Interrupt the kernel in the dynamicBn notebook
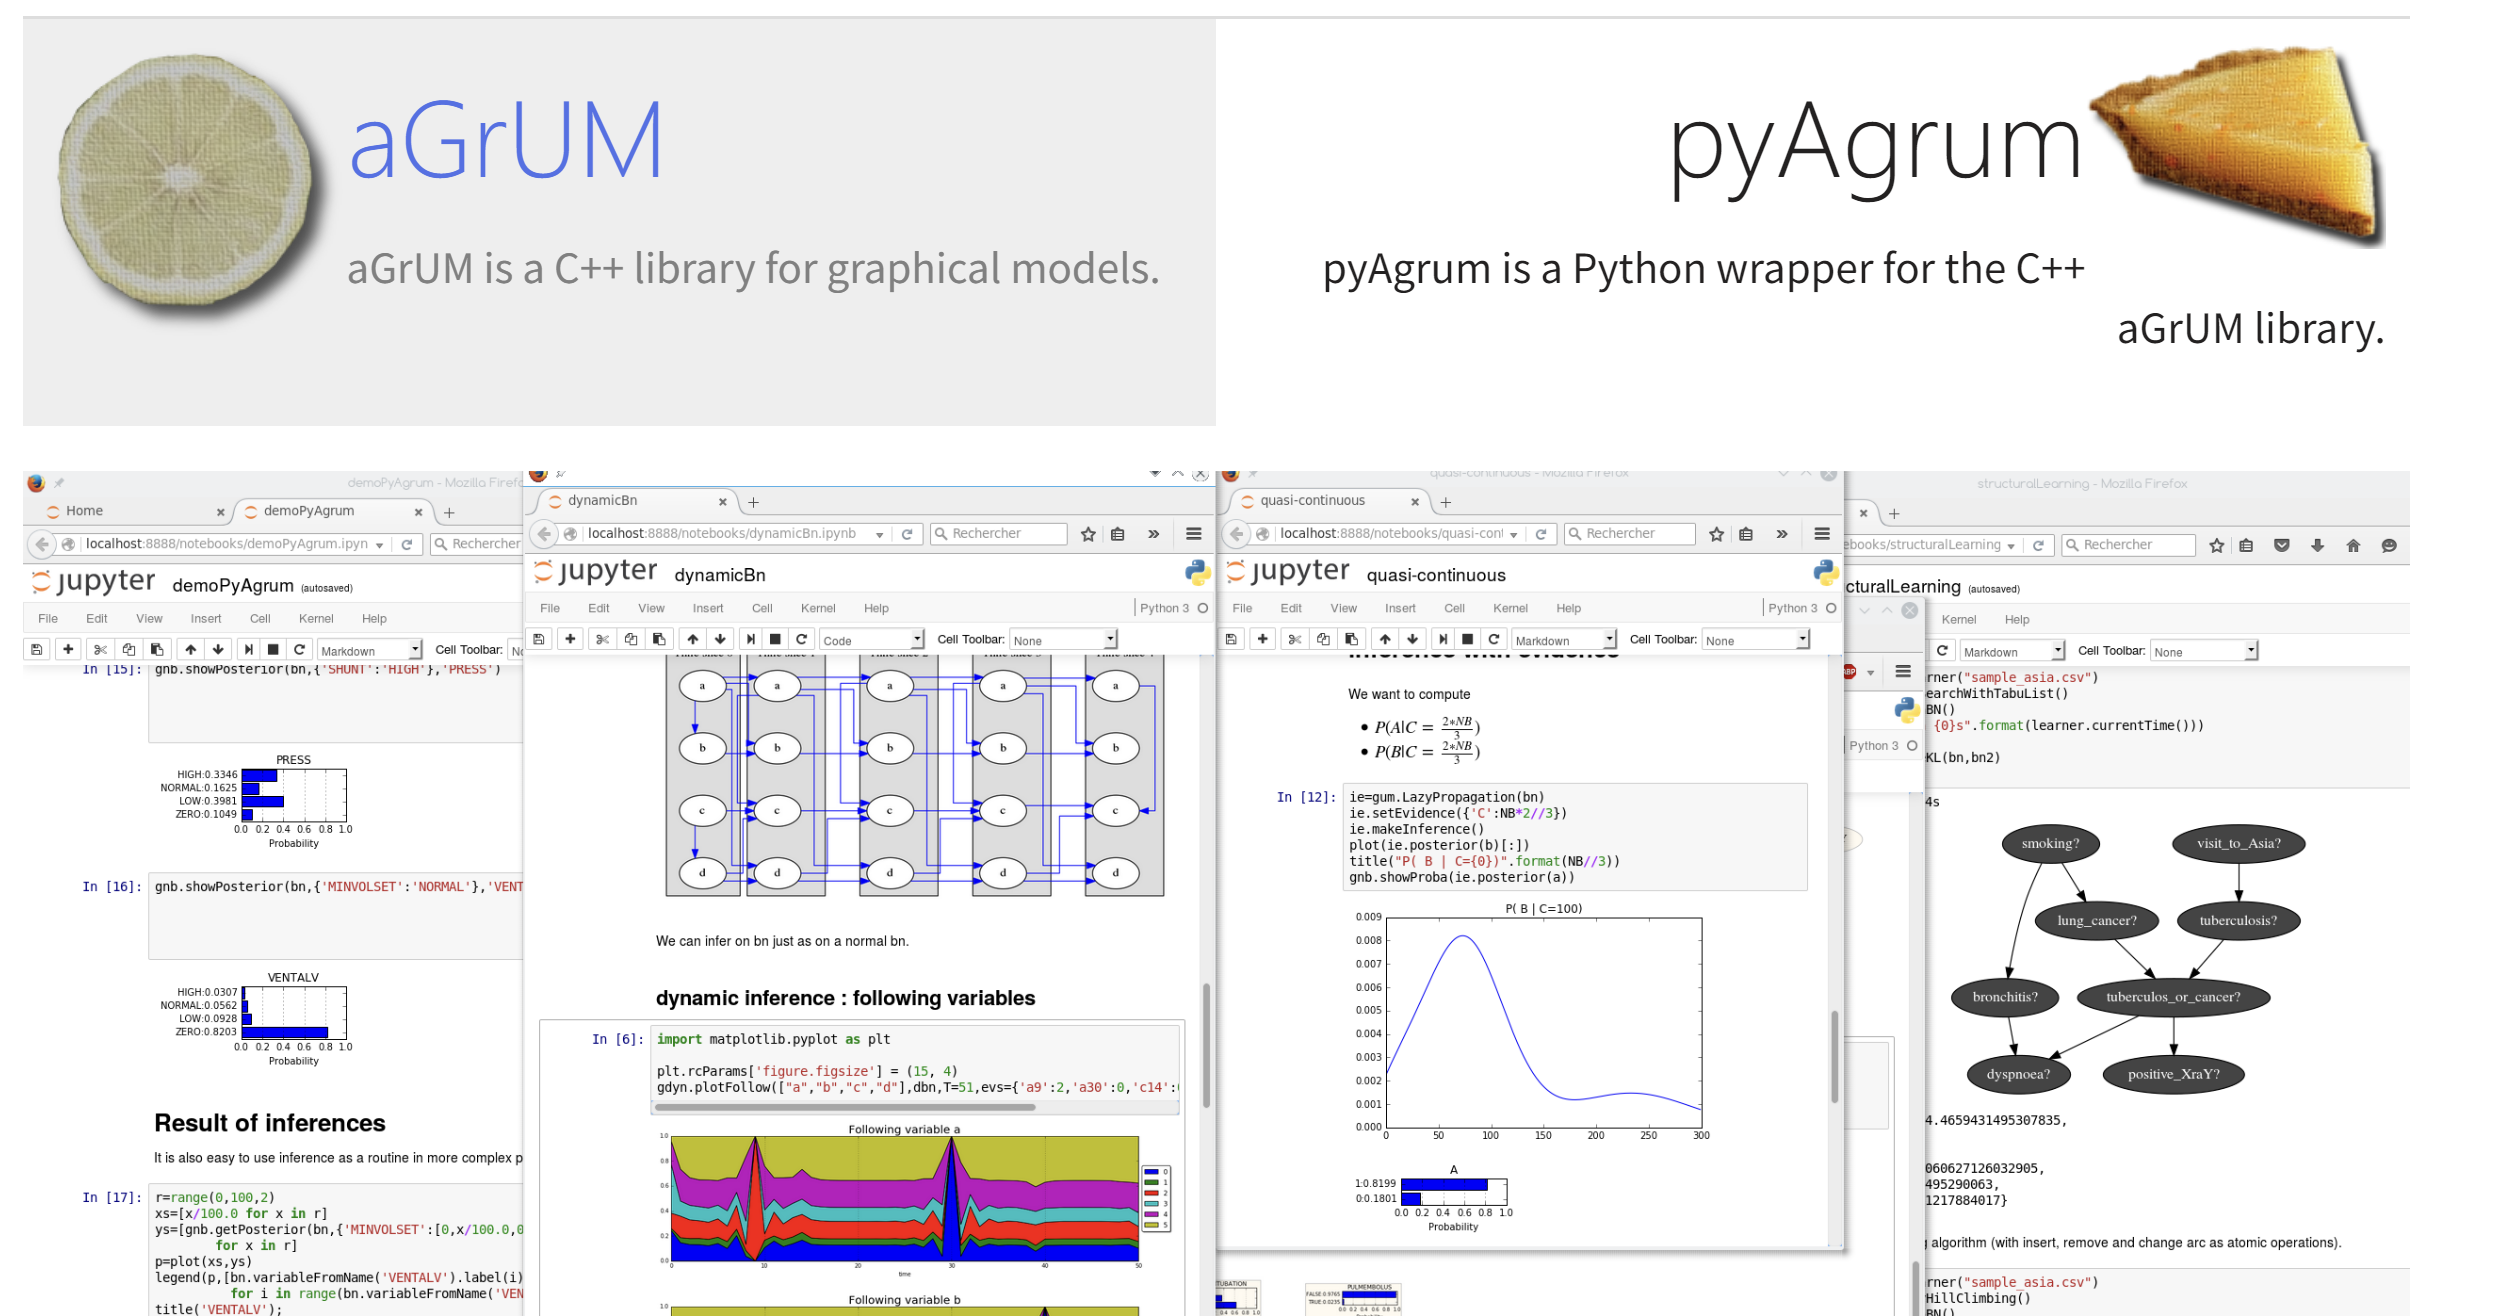The width and height of the screenshot is (2499, 1316). (x=775, y=639)
